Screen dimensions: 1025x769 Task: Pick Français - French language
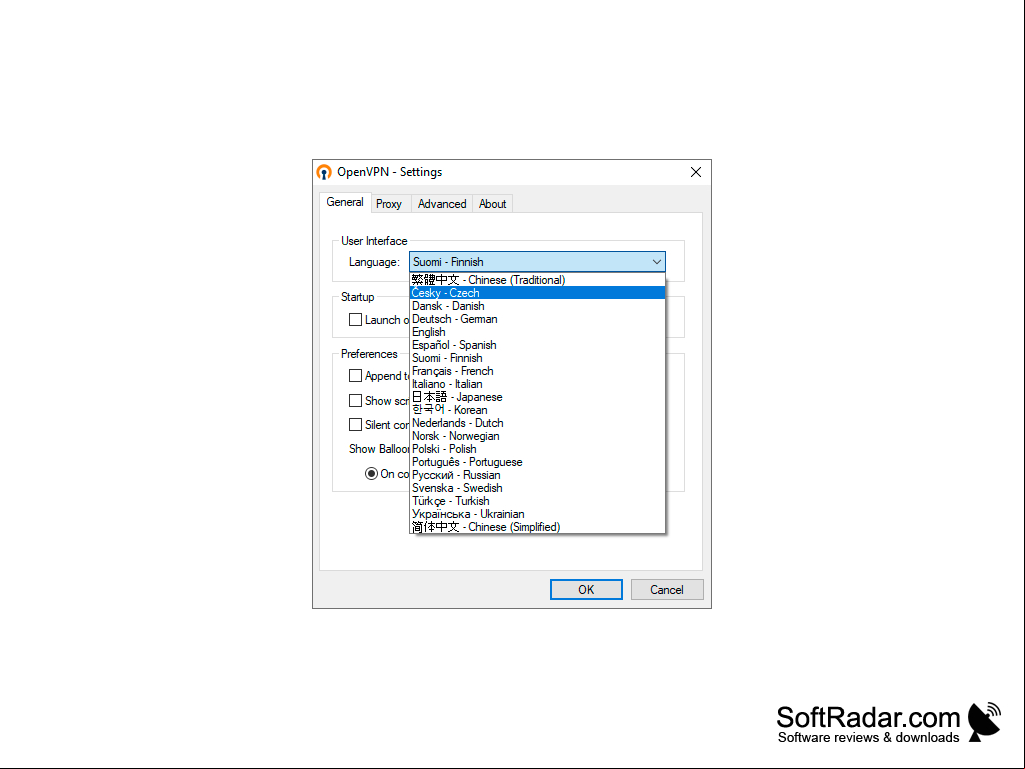click(x=537, y=371)
